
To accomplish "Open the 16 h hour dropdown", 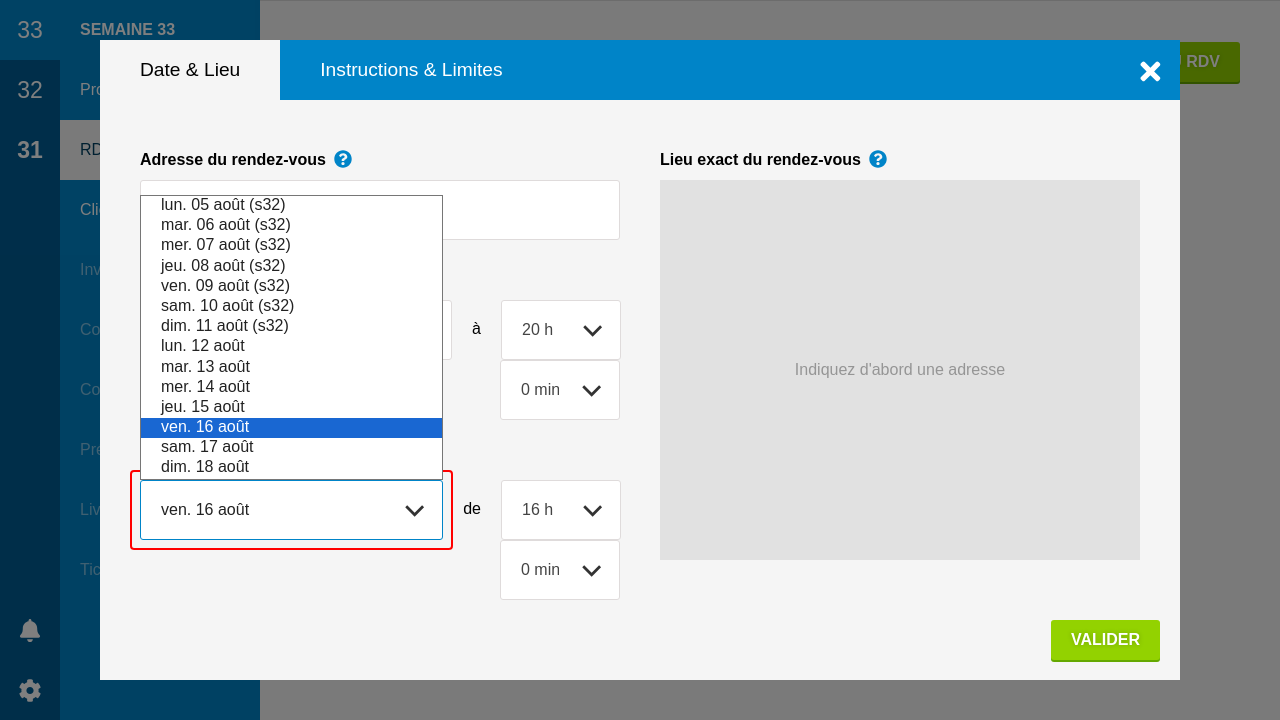I will (560, 510).
